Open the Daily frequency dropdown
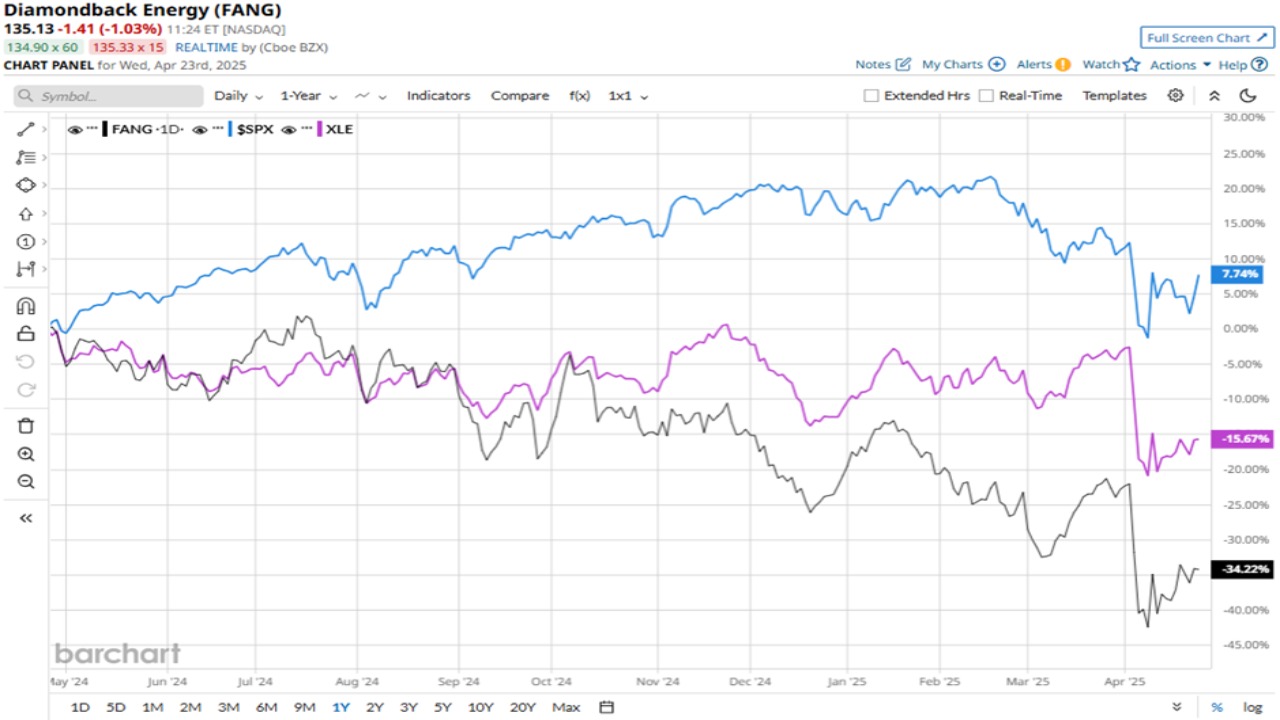Screen dimensions: 1280x720 pos(238,96)
